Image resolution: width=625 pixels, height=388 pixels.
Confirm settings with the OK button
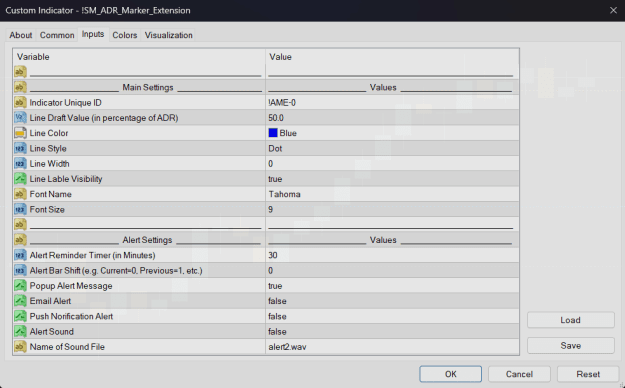pyautogui.click(x=450, y=374)
